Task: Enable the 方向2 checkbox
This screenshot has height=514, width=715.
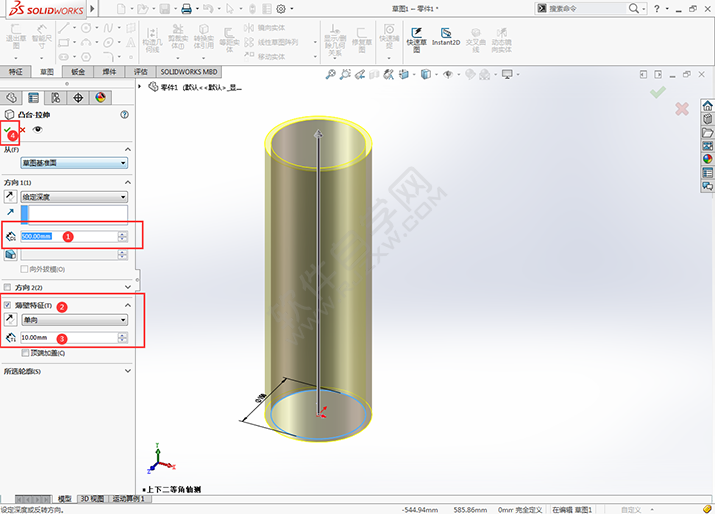Action: click(x=8, y=287)
